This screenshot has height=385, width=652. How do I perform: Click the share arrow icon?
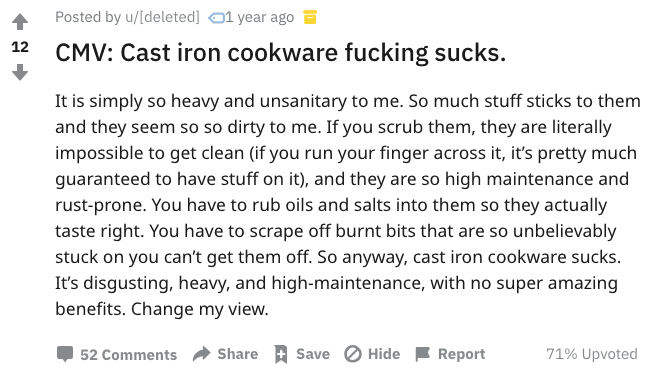coord(202,354)
